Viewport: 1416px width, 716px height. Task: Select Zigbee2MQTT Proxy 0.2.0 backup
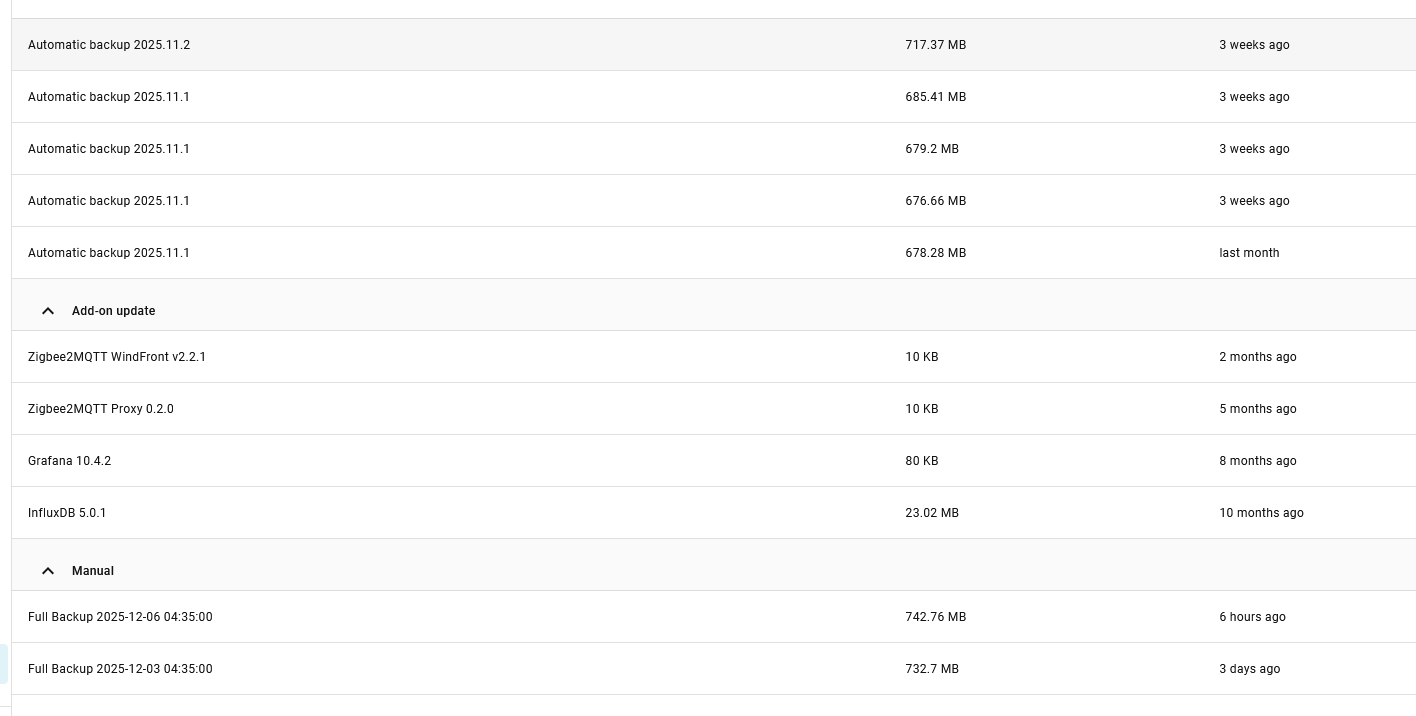pyautogui.click(x=101, y=409)
